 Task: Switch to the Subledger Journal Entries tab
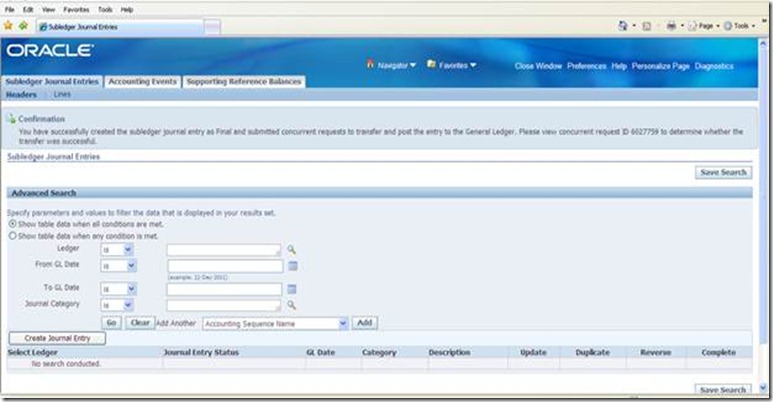[52, 81]
